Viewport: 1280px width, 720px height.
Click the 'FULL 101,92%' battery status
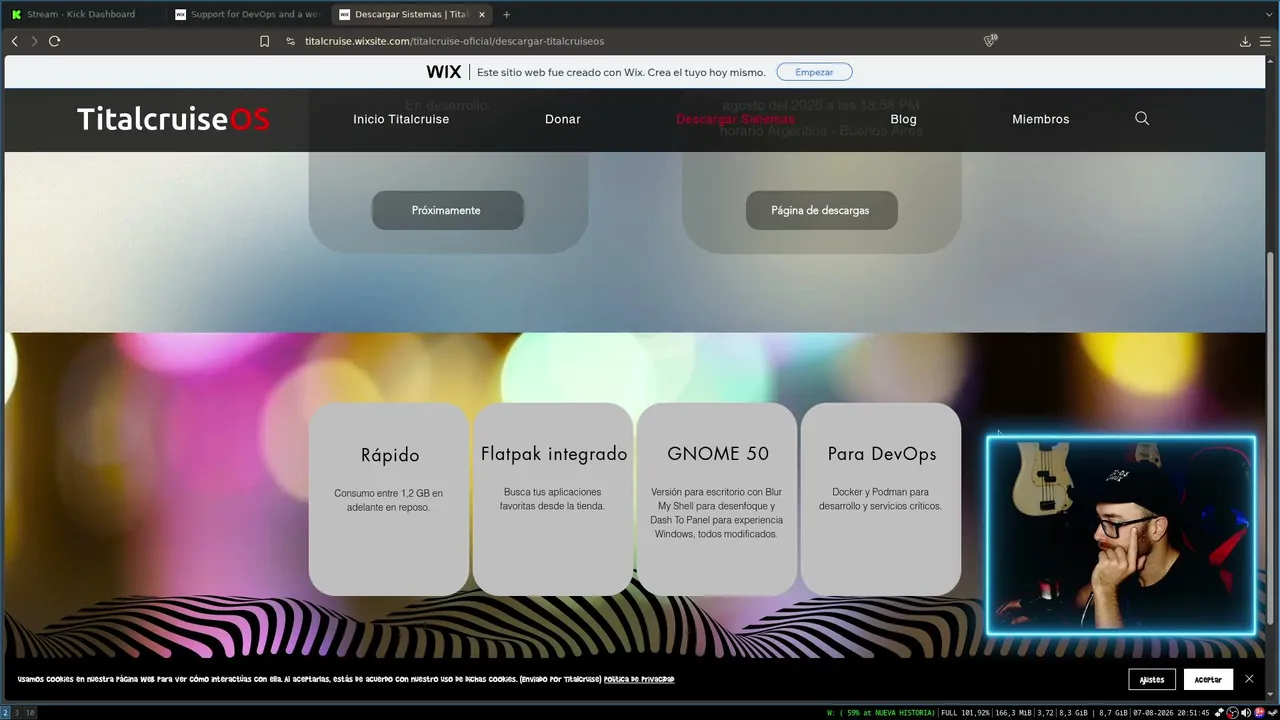pyautogui.click(x=965, y=713)
